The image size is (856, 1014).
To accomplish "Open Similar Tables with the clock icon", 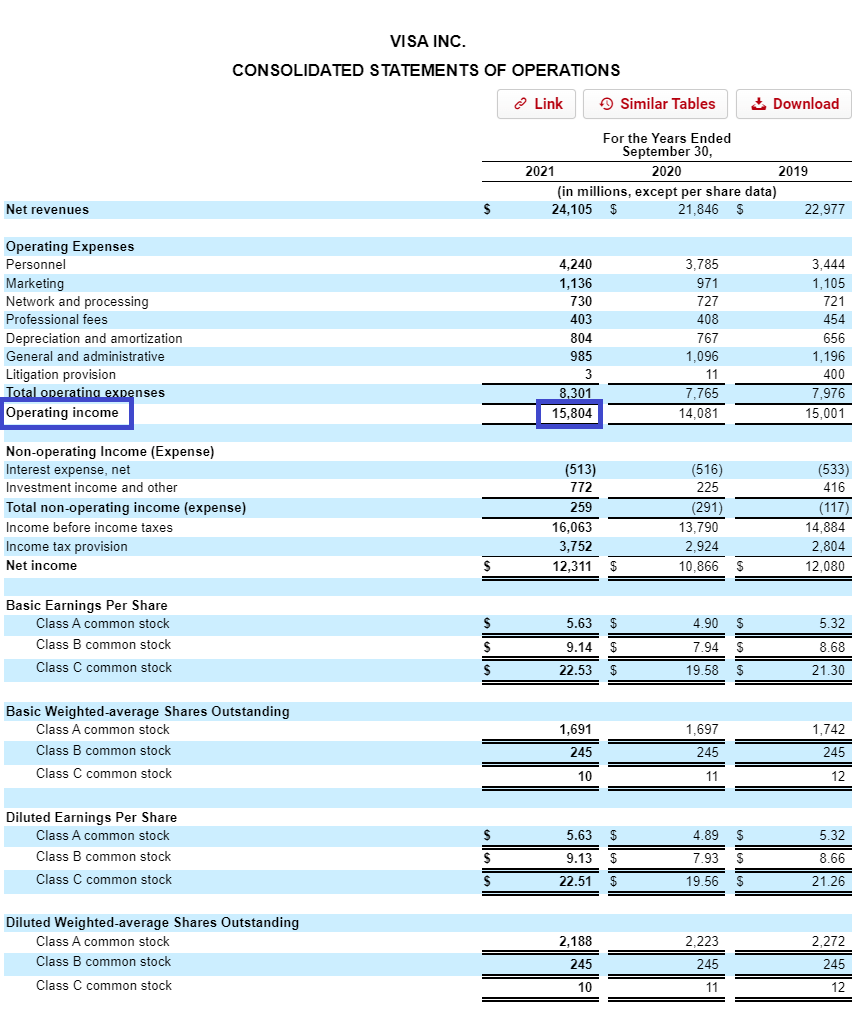I will point(657,104).
